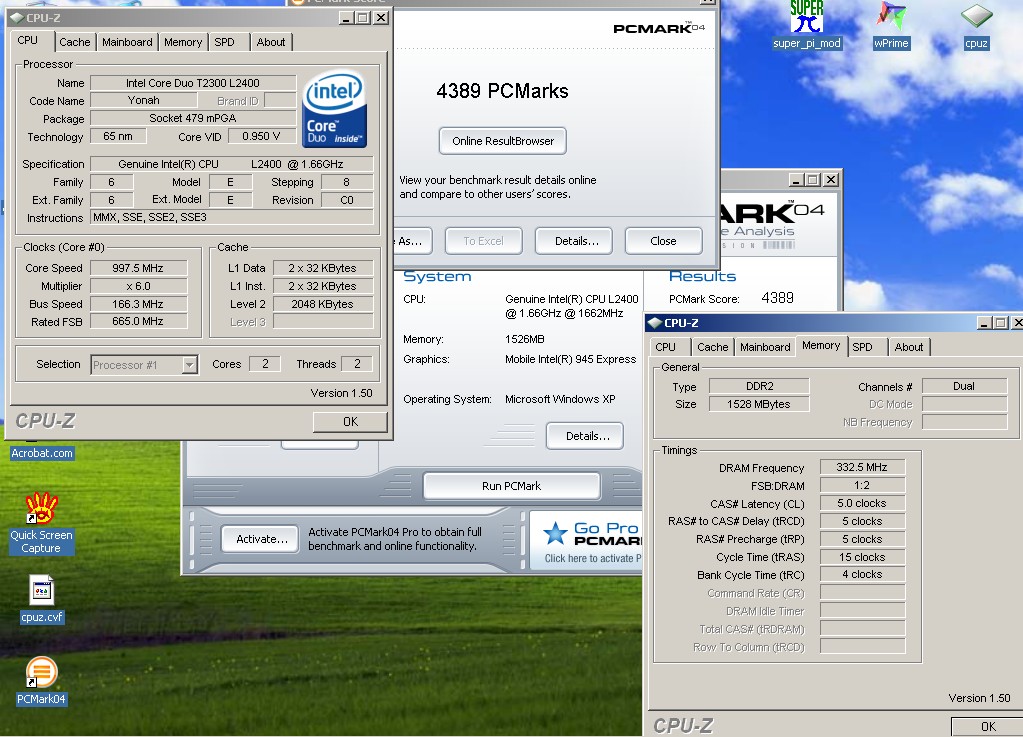Switch to Cache tab in left CPU-Z window

(74, 42)
